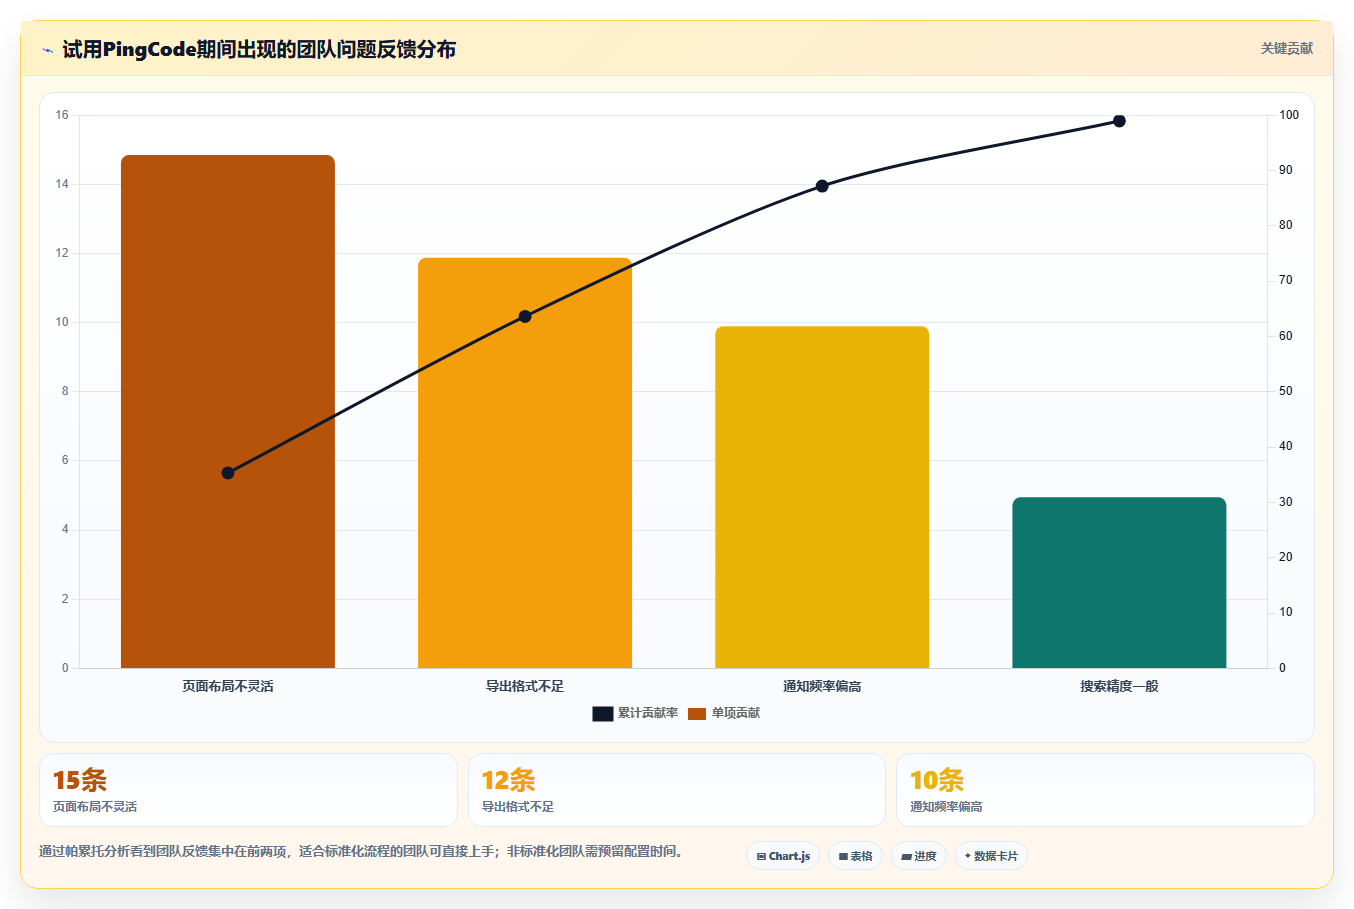Click the 累计贡献率 legend label
The width and height of the screenshot is (1354, 909).
[x=647, y=713]
